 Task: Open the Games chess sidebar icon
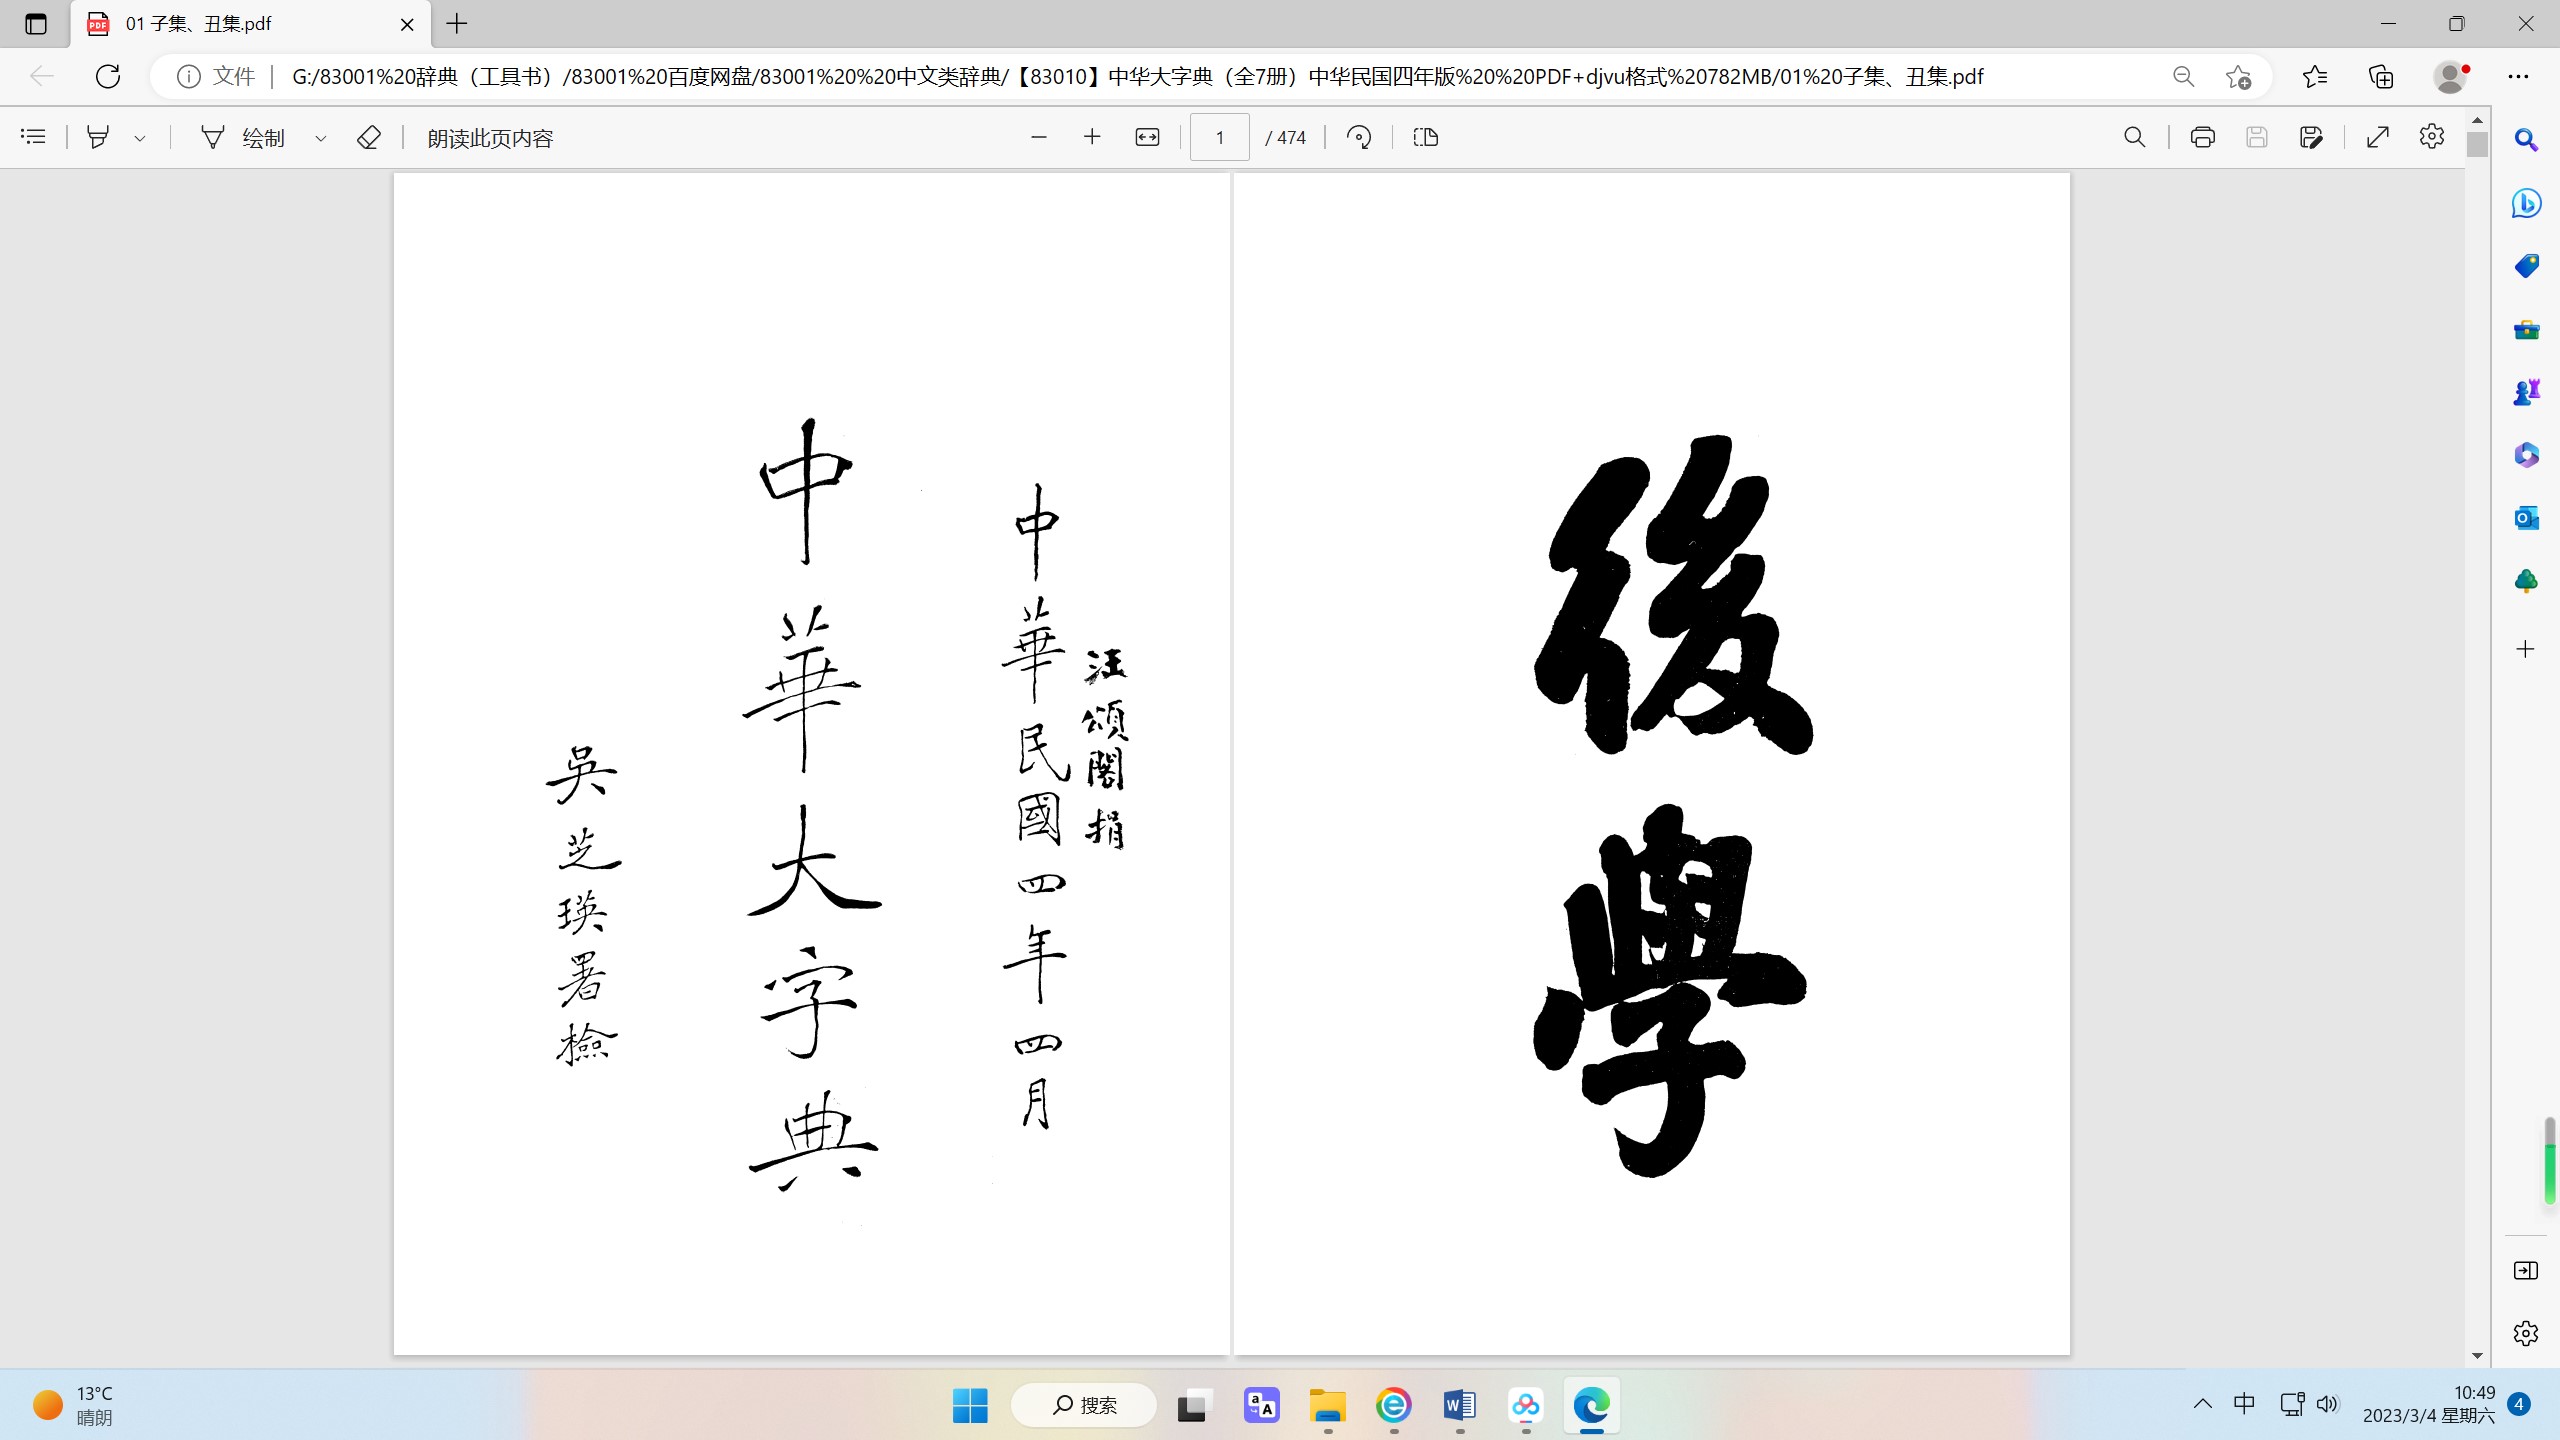point(2526,392)
